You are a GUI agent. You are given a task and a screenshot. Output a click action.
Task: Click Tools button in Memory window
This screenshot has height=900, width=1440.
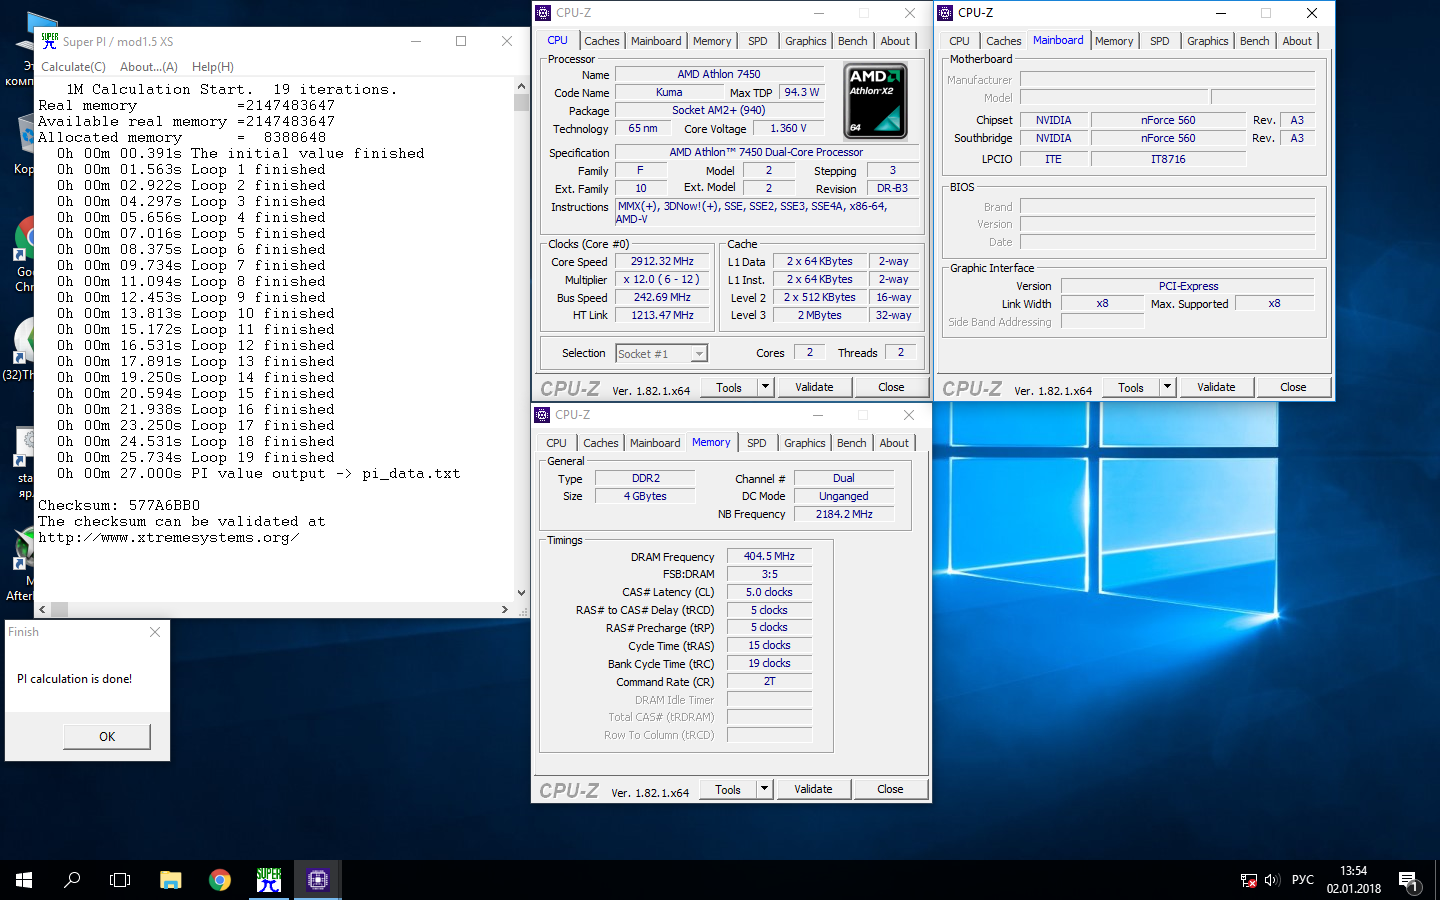(728, 789)
